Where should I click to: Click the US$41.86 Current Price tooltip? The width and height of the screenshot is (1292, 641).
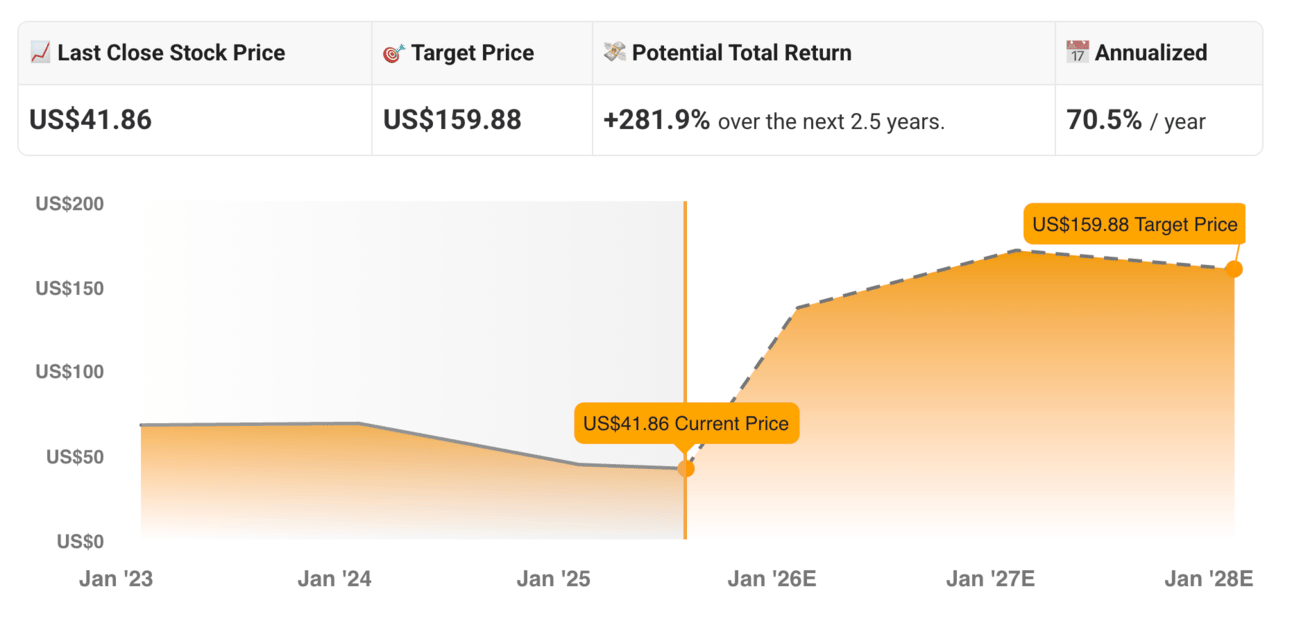(685, 423)
